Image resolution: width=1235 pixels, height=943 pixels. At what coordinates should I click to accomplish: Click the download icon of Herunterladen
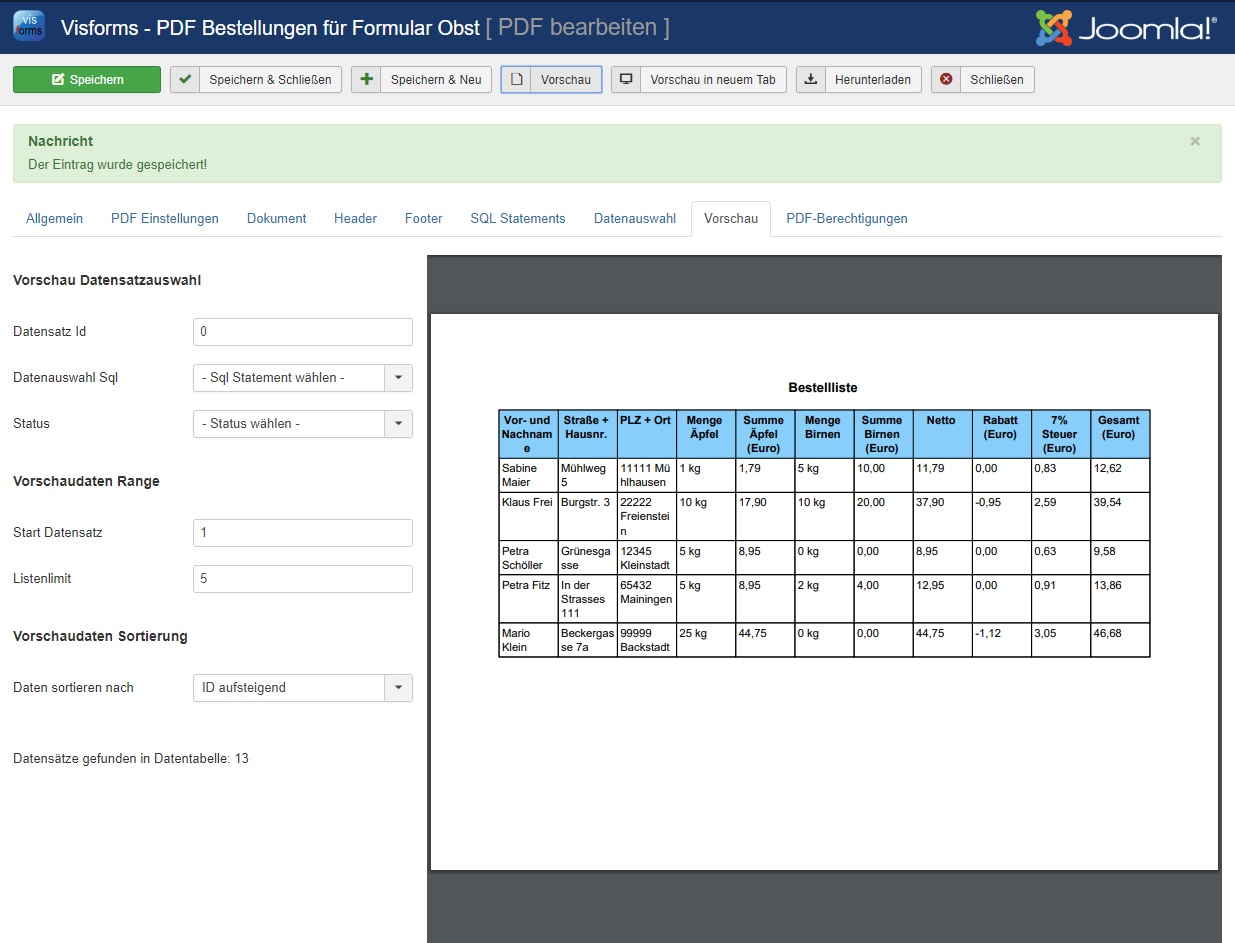[811, 80]
